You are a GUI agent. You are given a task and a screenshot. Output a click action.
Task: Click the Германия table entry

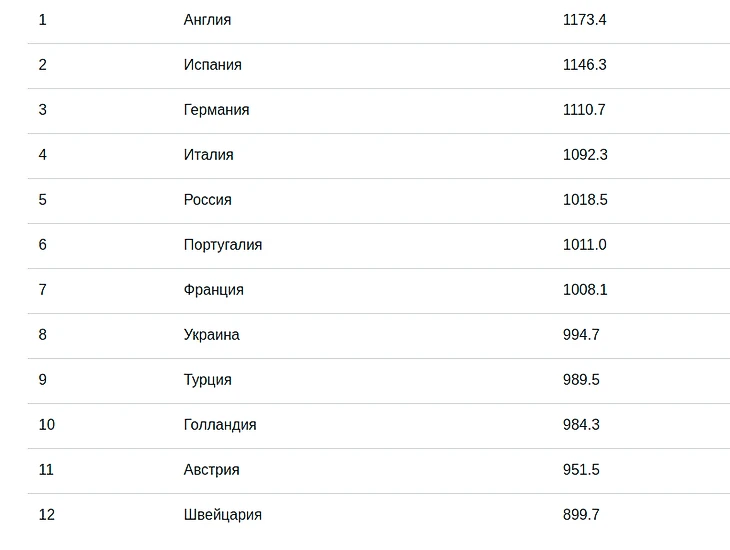point(216,110)
